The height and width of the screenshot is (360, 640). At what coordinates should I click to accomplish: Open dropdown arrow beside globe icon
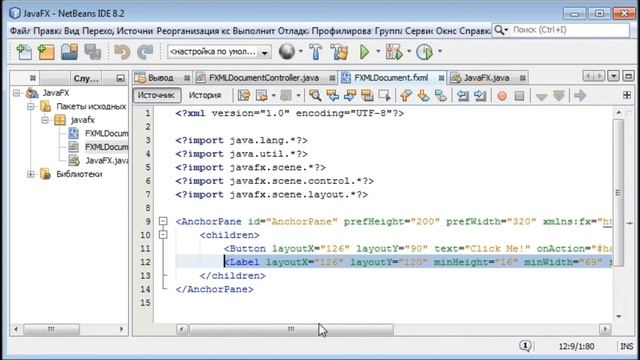pyautogui.click(x=301, y=51)
